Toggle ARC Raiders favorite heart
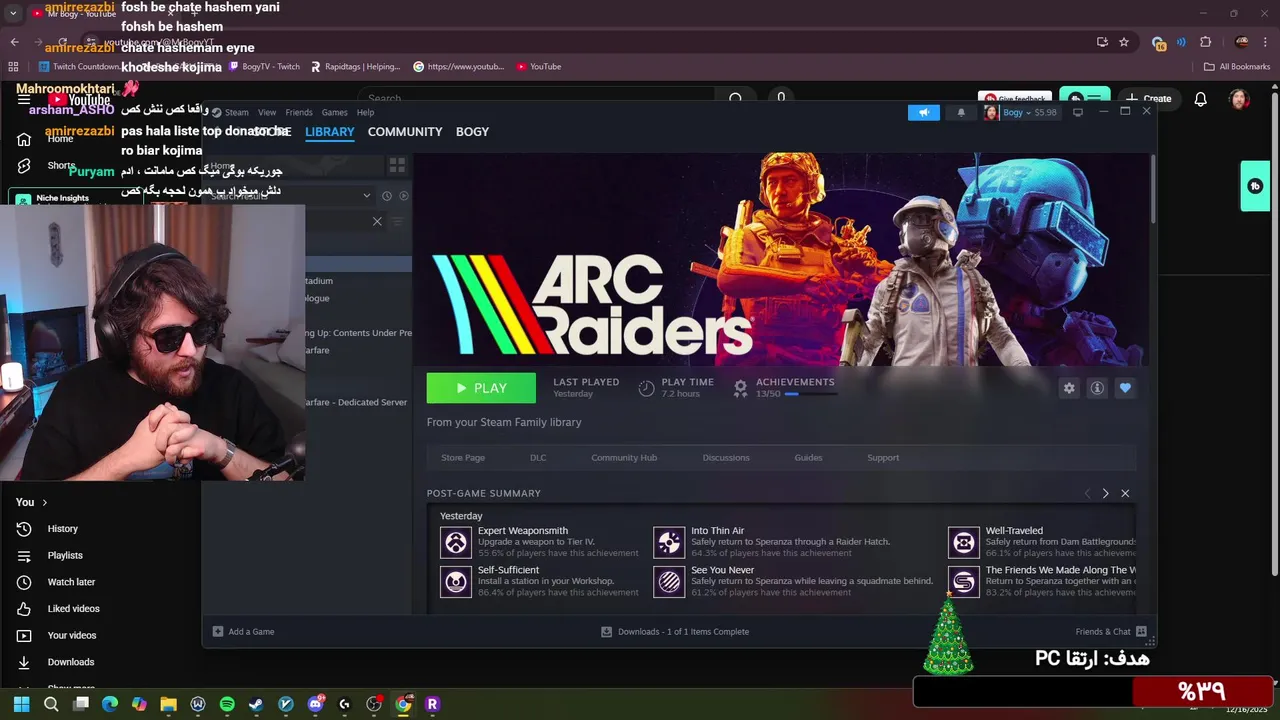The width and height of the screenshot is (1280, 720). (x=1125, y=388)
